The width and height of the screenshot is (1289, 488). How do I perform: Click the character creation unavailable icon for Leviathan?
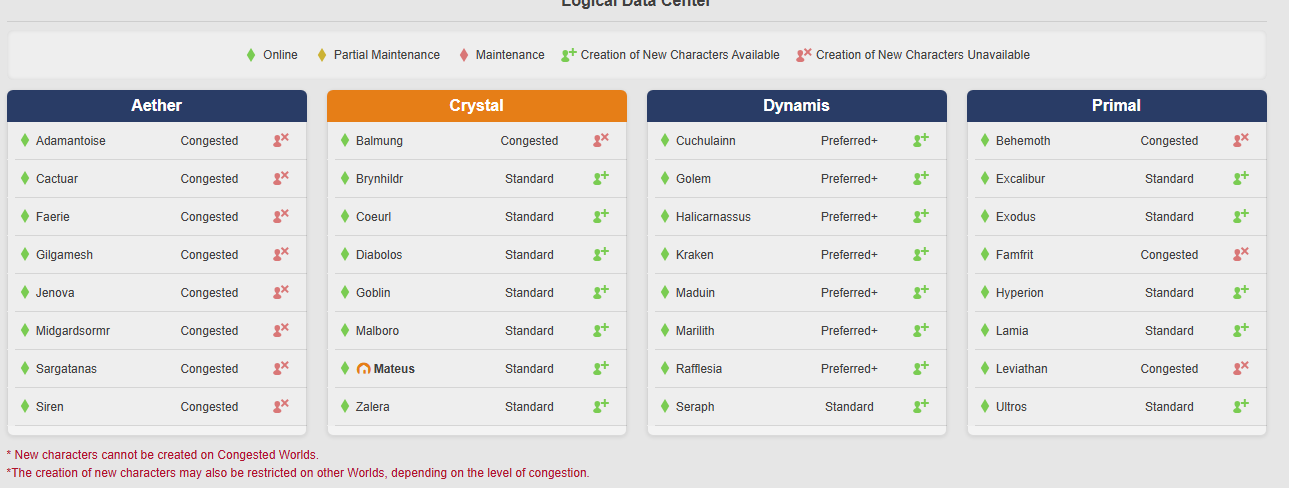1241,368
